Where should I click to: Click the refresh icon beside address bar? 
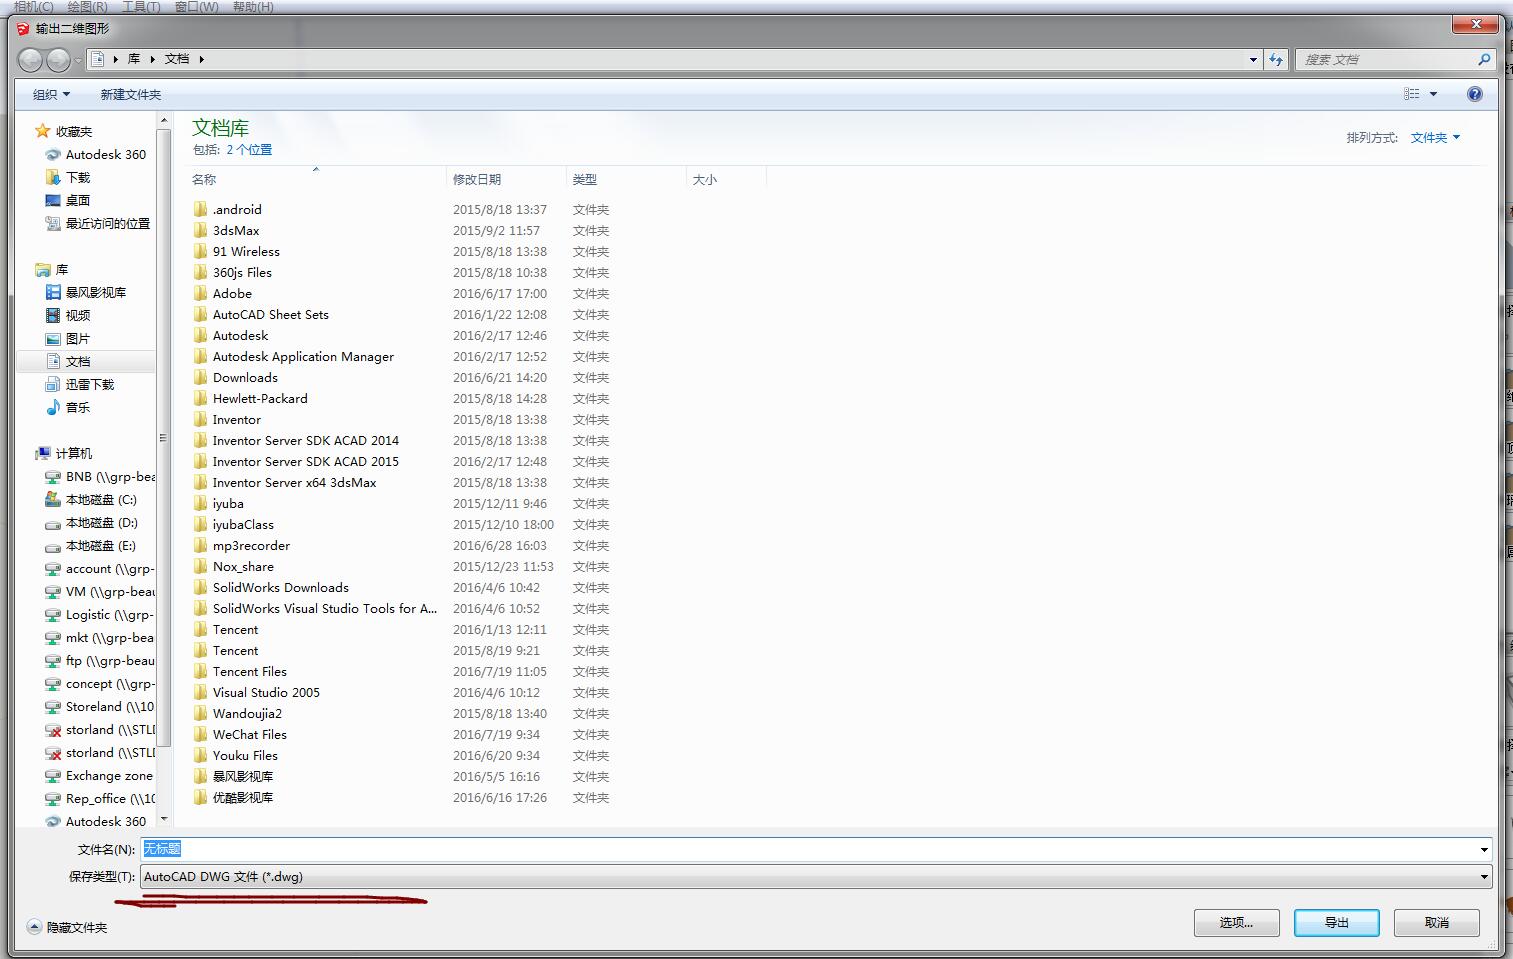[1276, 59]
